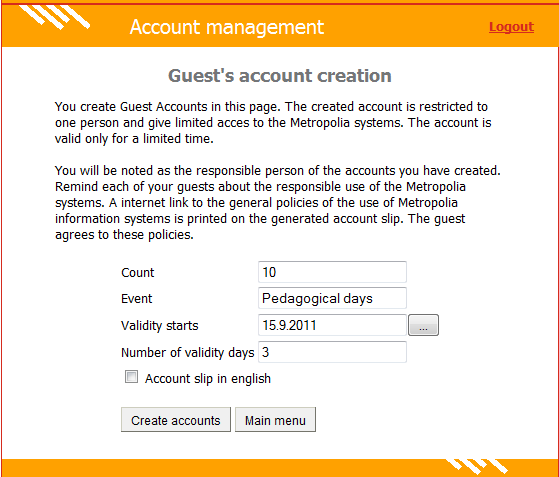Click the Count label
This screenshot has height=477, width=559.
[x=138, y=272]
